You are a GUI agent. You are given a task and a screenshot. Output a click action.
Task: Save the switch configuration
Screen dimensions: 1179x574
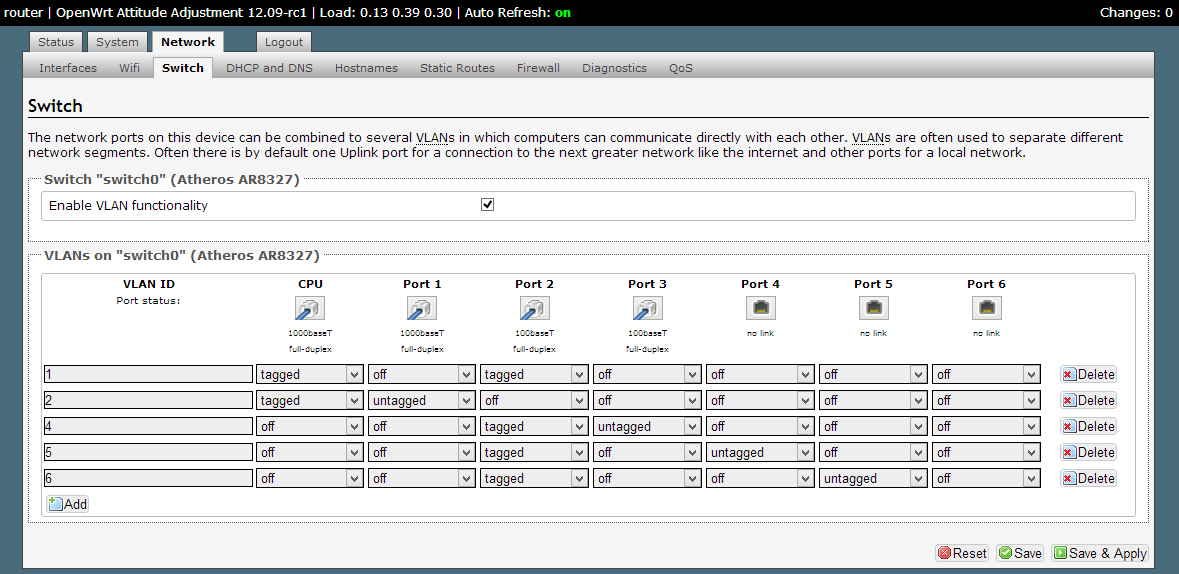(1020, 553)
